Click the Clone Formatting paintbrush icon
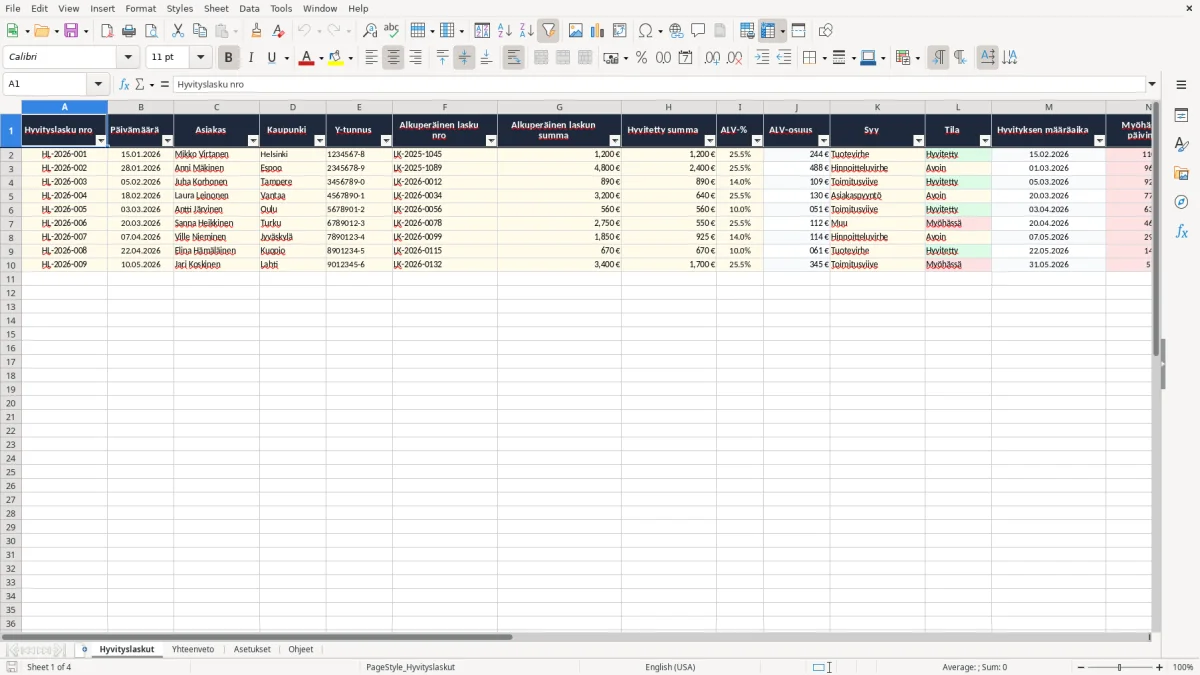 point(256,31)
